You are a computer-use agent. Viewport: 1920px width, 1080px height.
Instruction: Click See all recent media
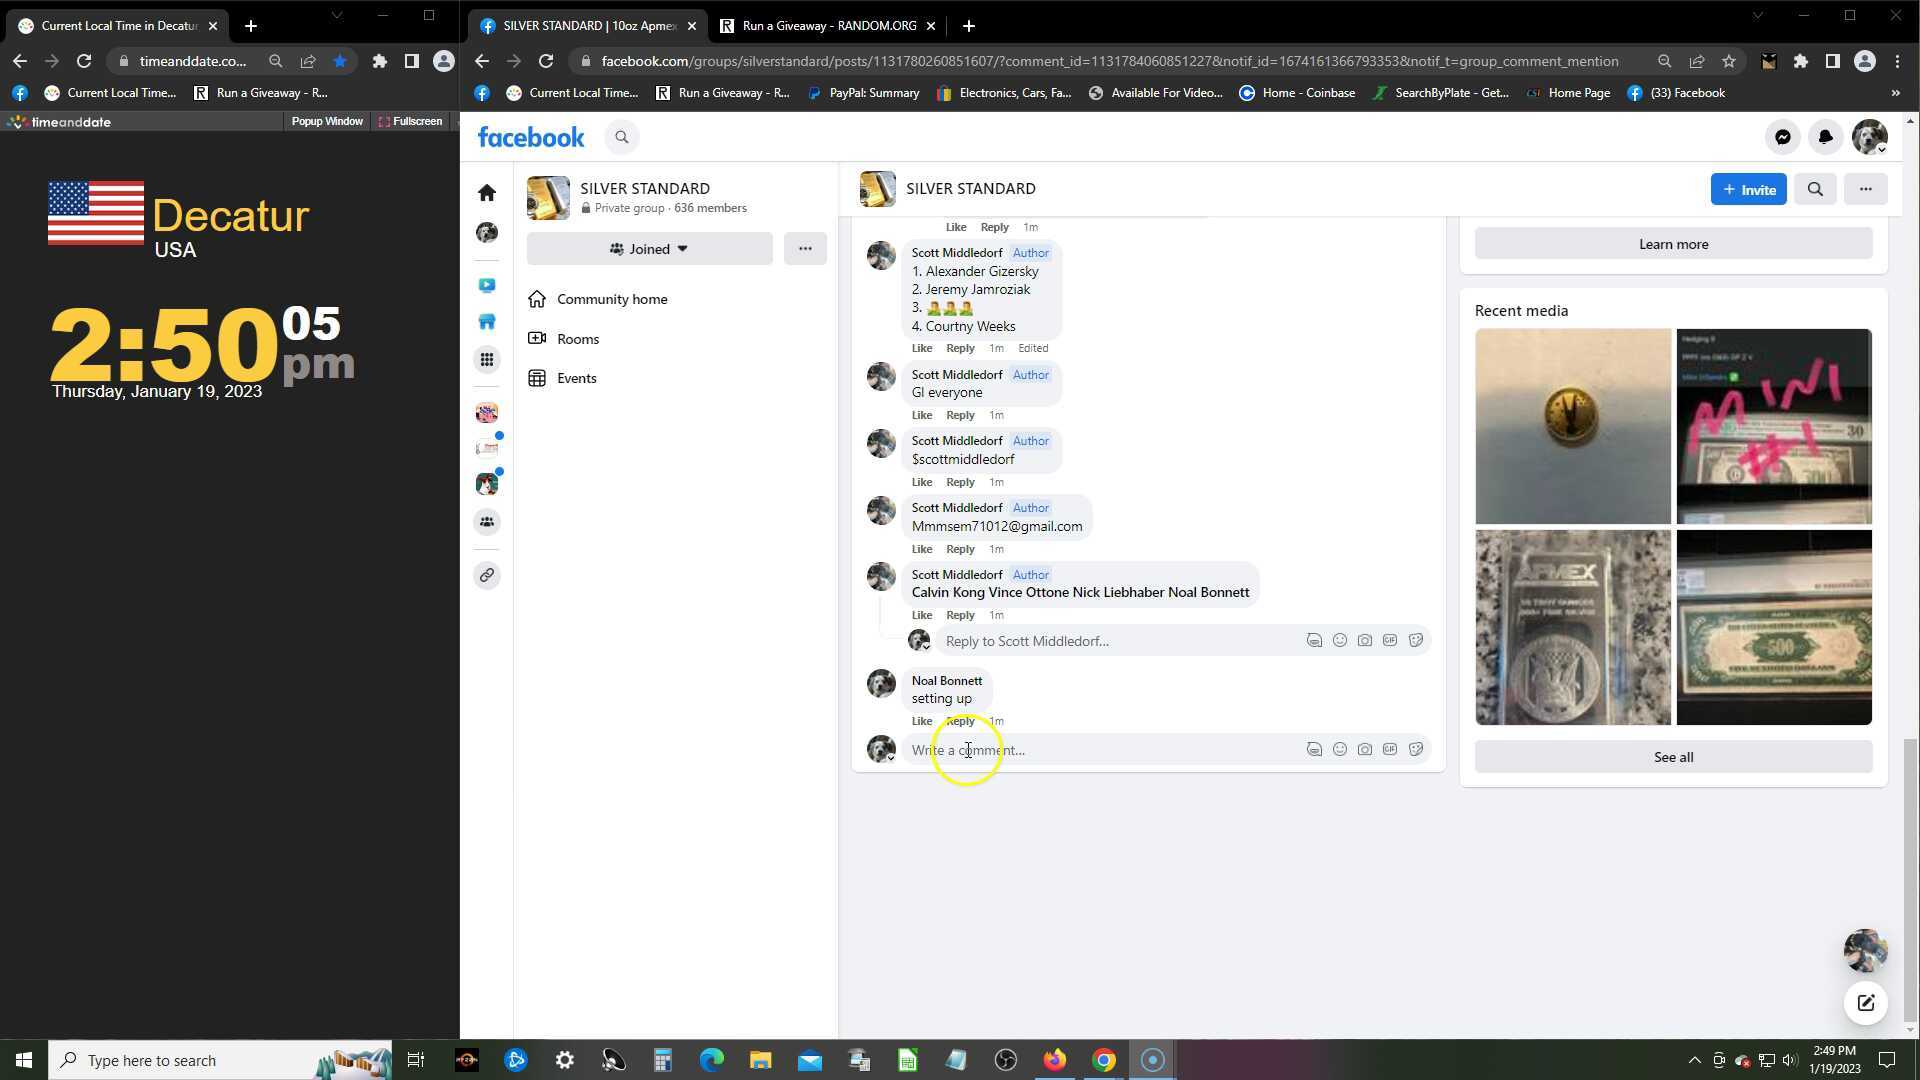[1673, 757]
